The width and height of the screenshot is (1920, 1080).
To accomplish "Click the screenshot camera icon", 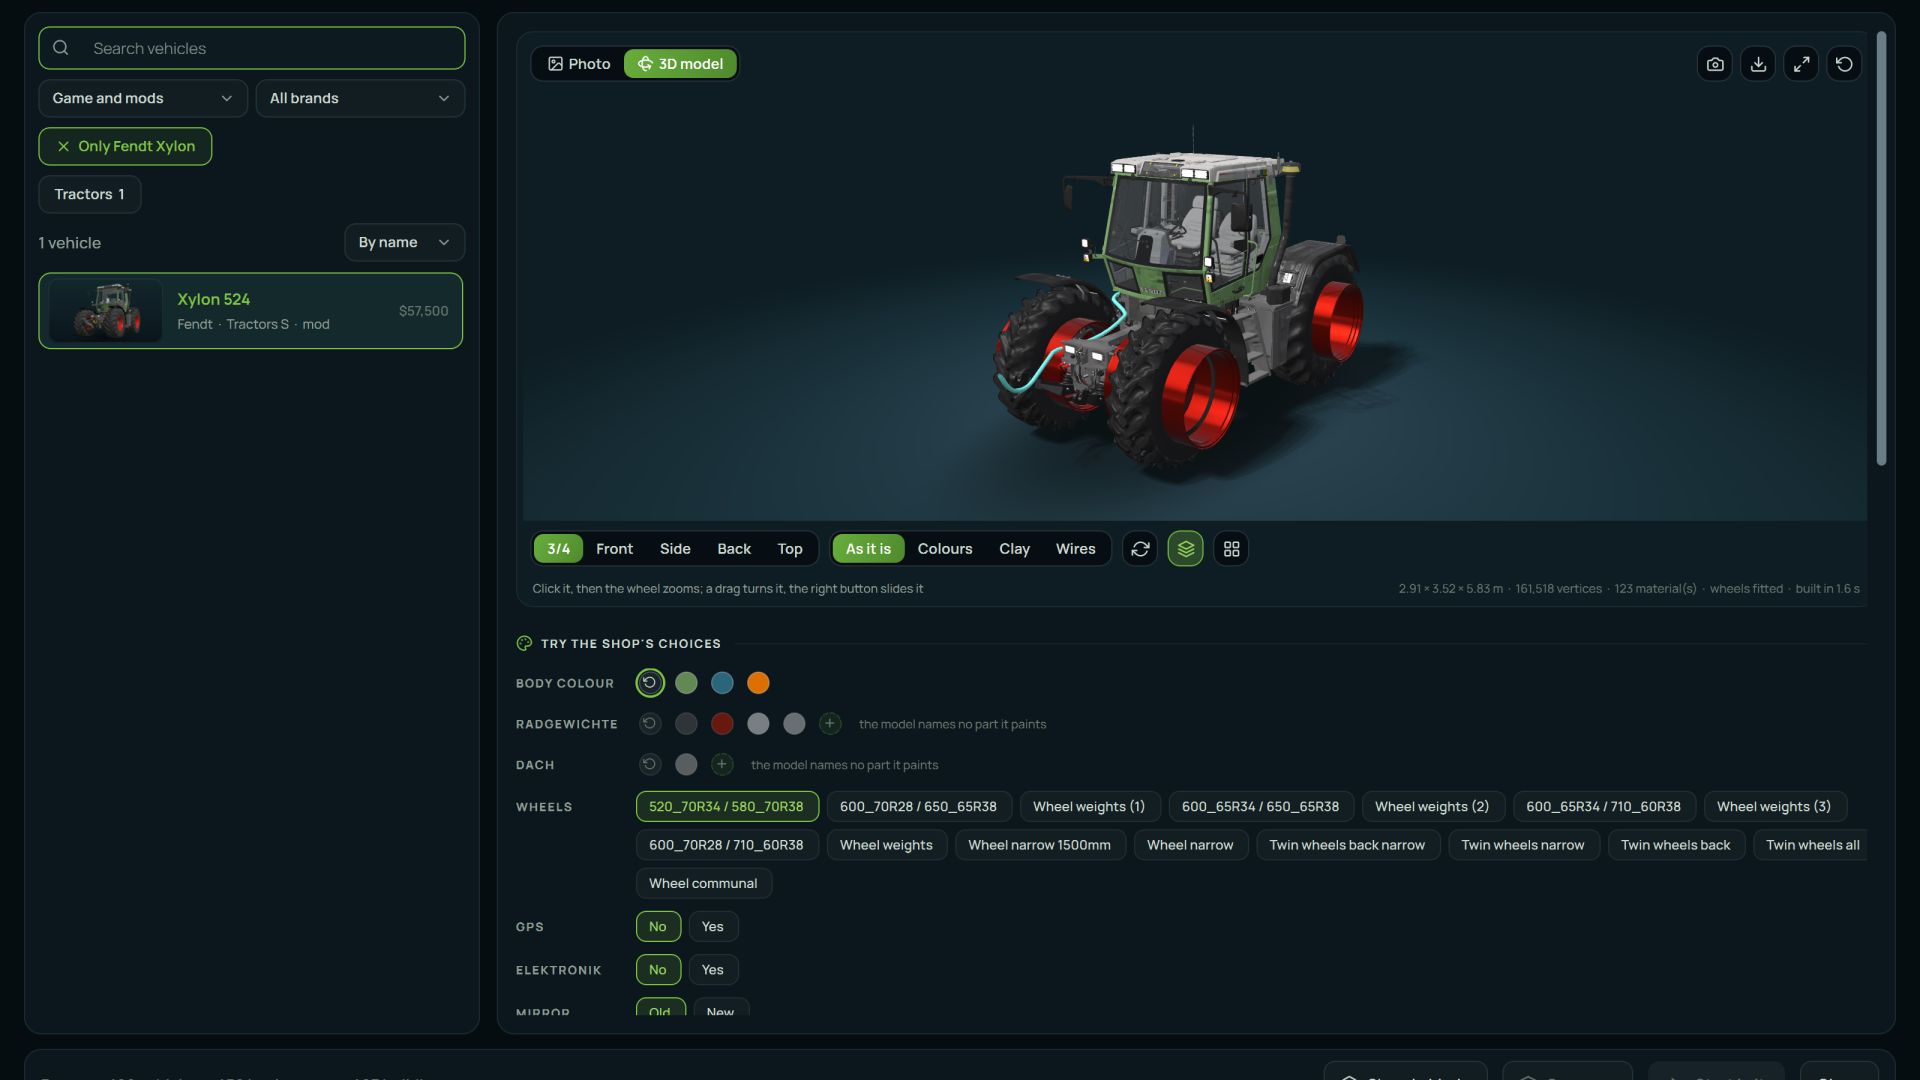I will click(1715, 64).
